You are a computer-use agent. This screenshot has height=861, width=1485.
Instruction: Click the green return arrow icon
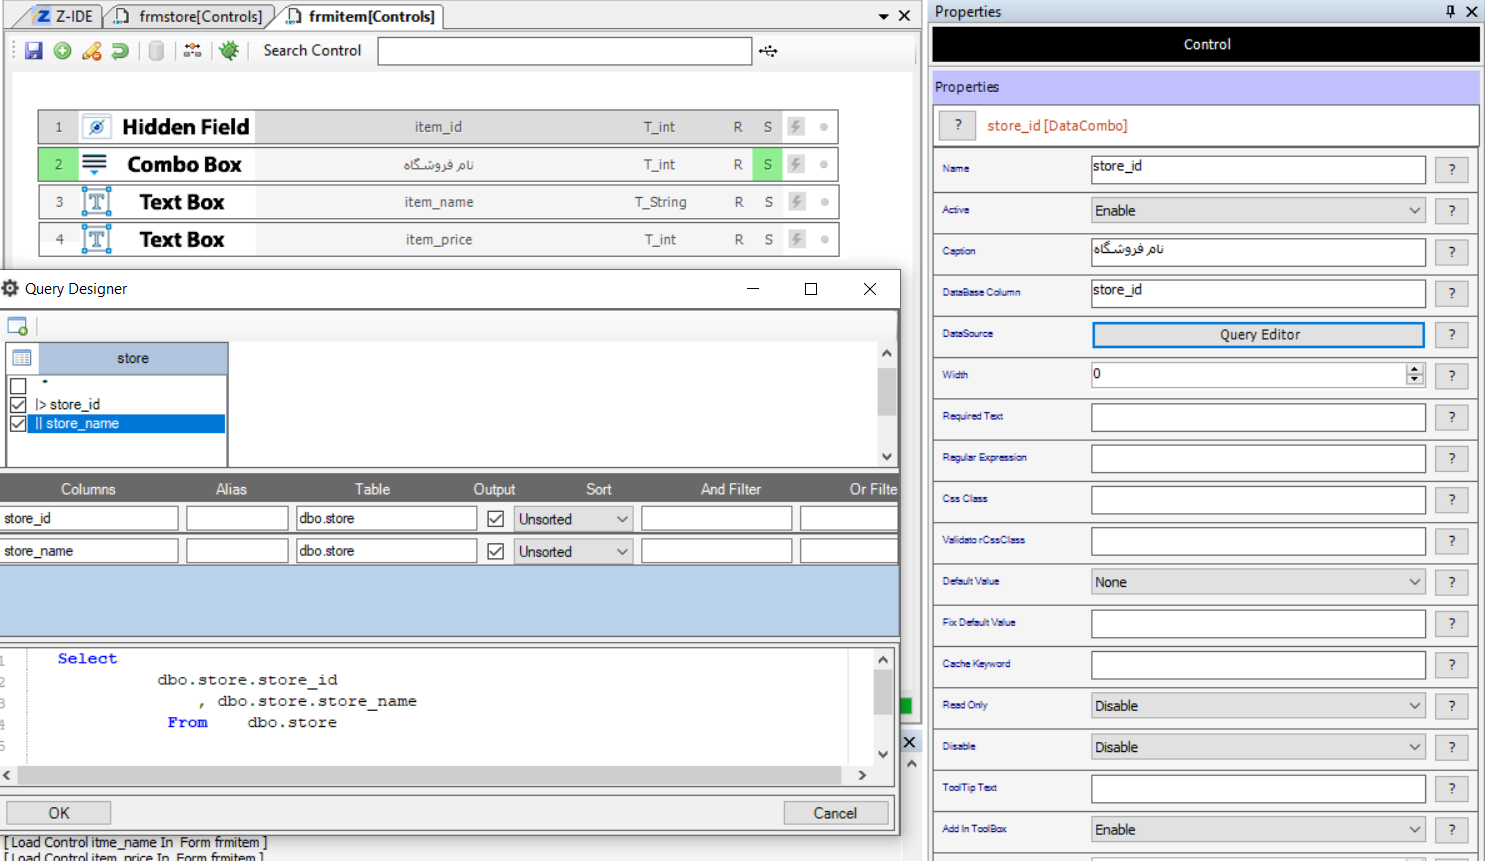pos(120,51)
